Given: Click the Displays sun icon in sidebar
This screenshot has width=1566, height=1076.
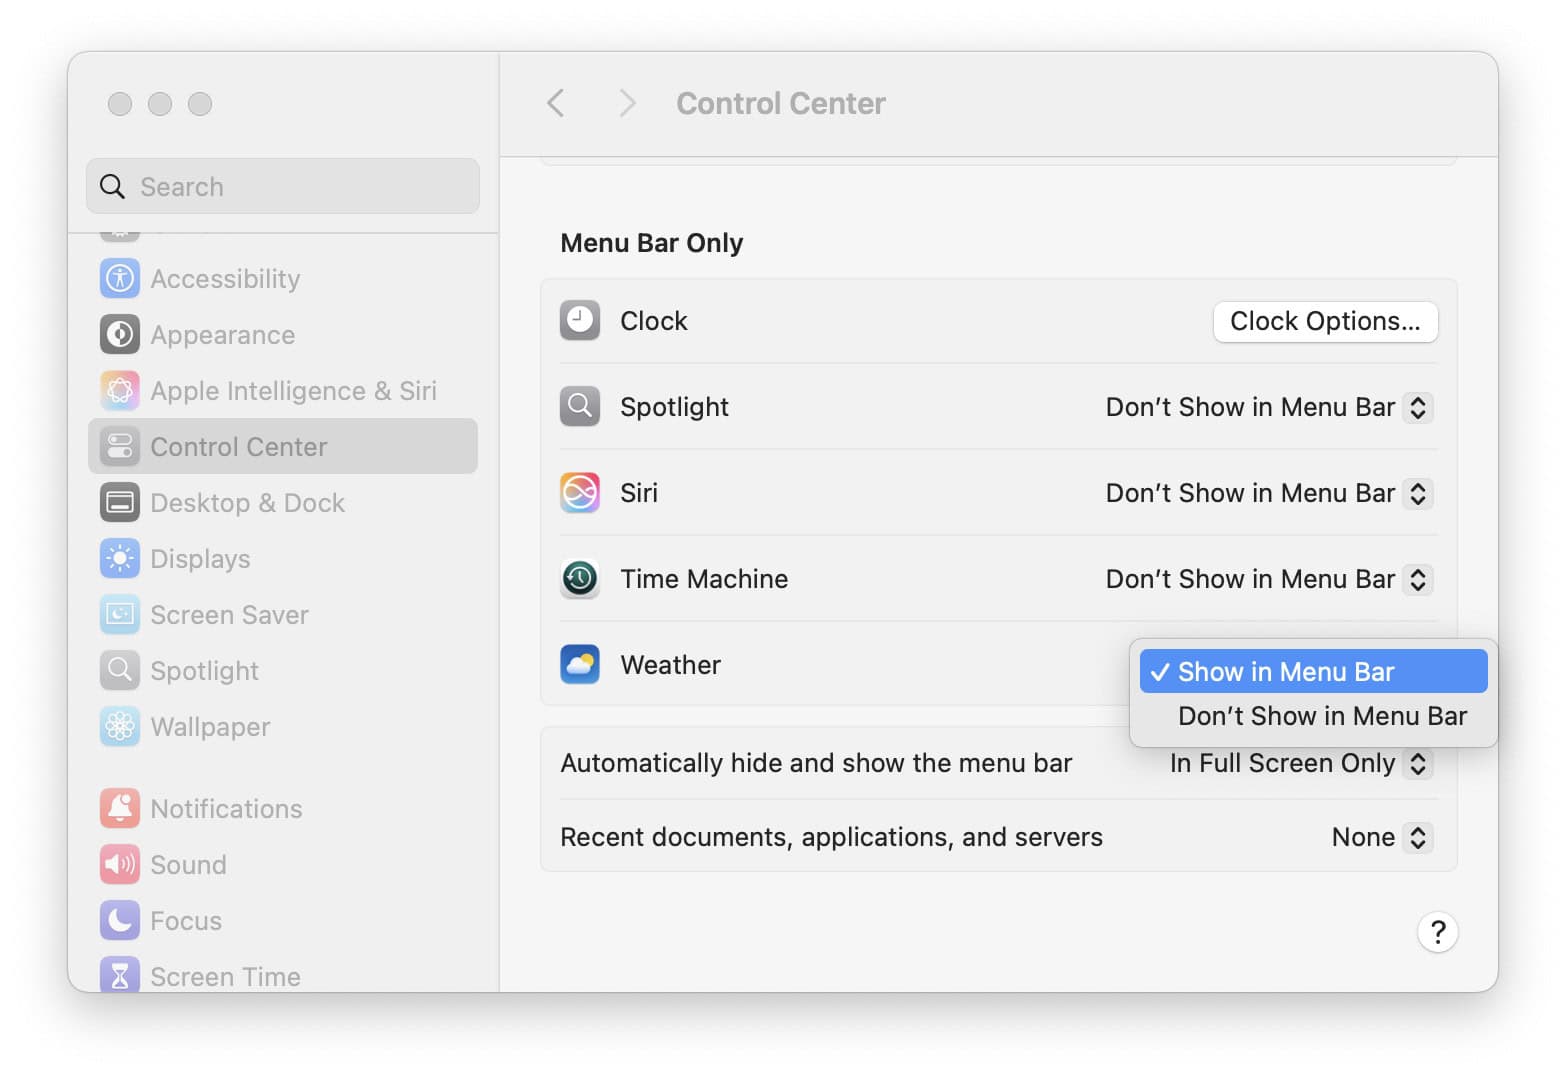Looking at the screenshot, I should click(119, 559).
